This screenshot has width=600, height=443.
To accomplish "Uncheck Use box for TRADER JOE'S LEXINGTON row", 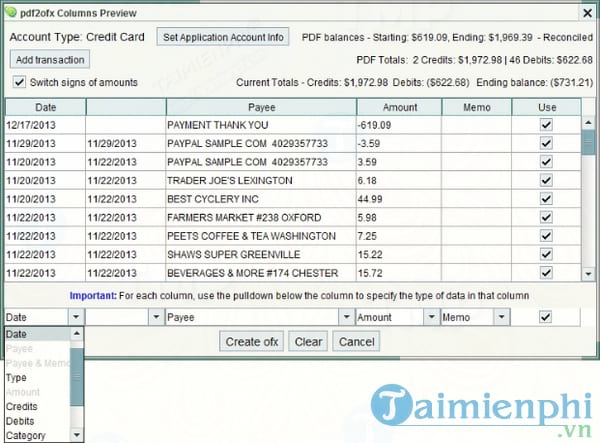I will pyautogui.click(x=545, y=180).
